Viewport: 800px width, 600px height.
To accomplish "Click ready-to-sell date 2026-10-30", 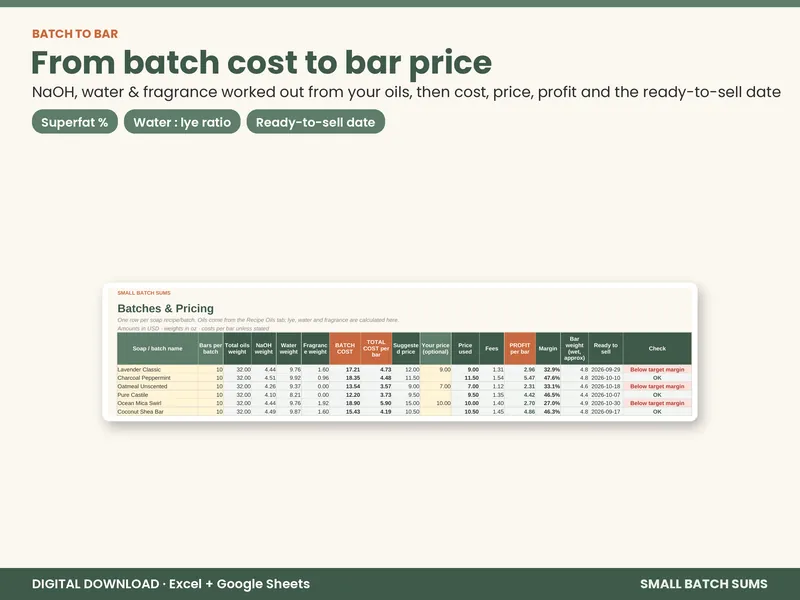I will coord(606,403).
